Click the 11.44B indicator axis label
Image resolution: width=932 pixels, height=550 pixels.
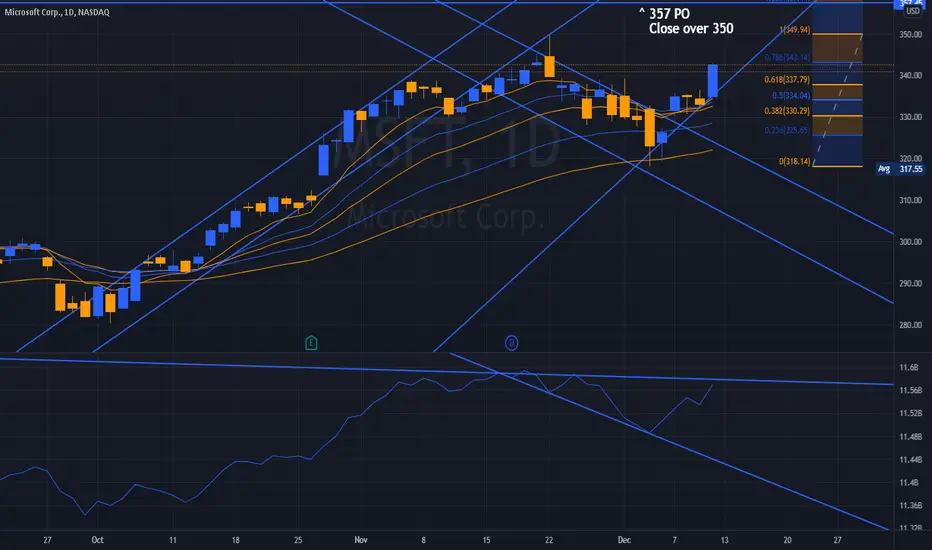pos(911,460)
